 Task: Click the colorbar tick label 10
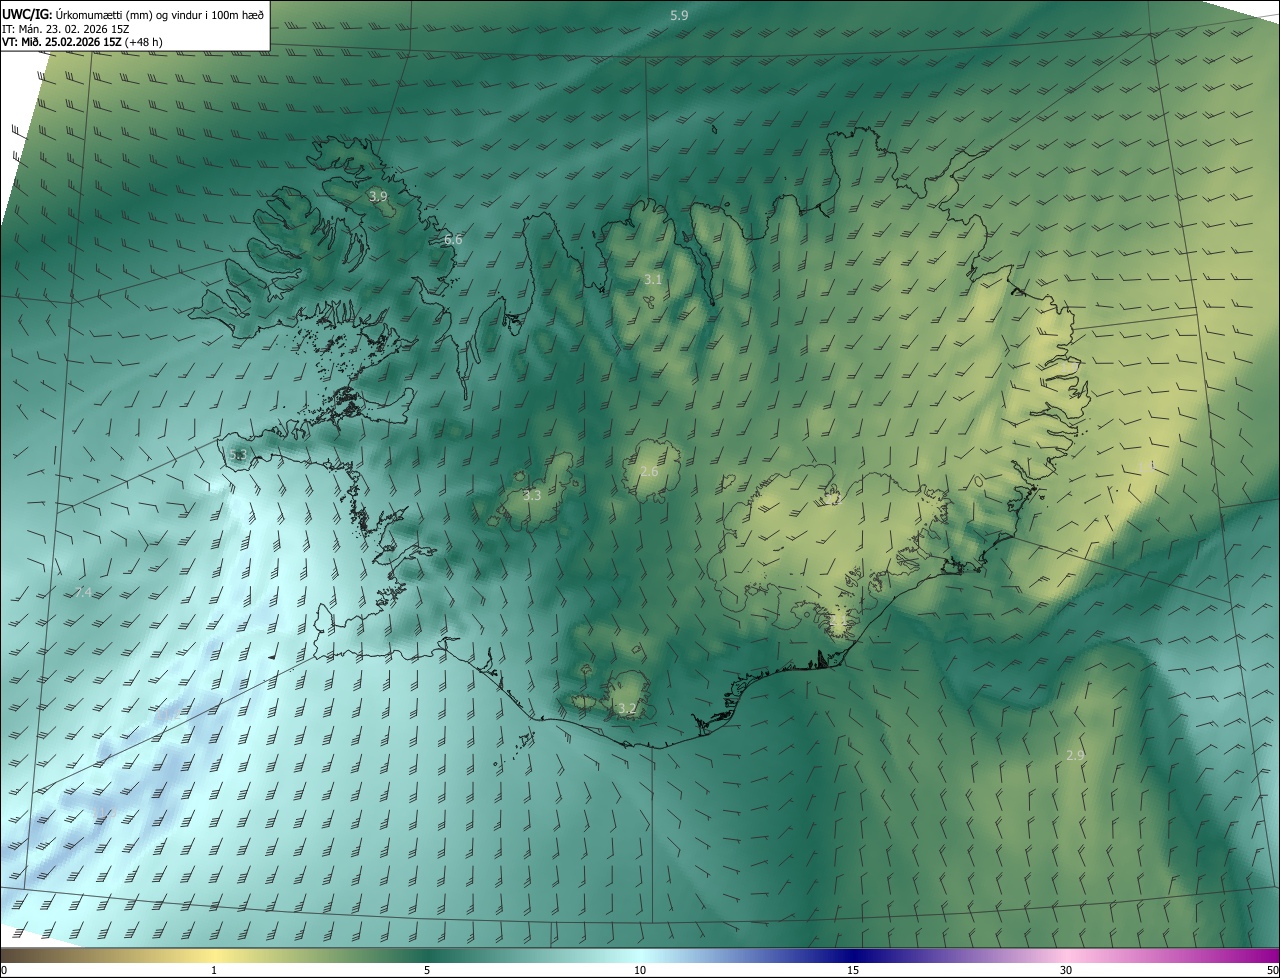coord(640,970)
